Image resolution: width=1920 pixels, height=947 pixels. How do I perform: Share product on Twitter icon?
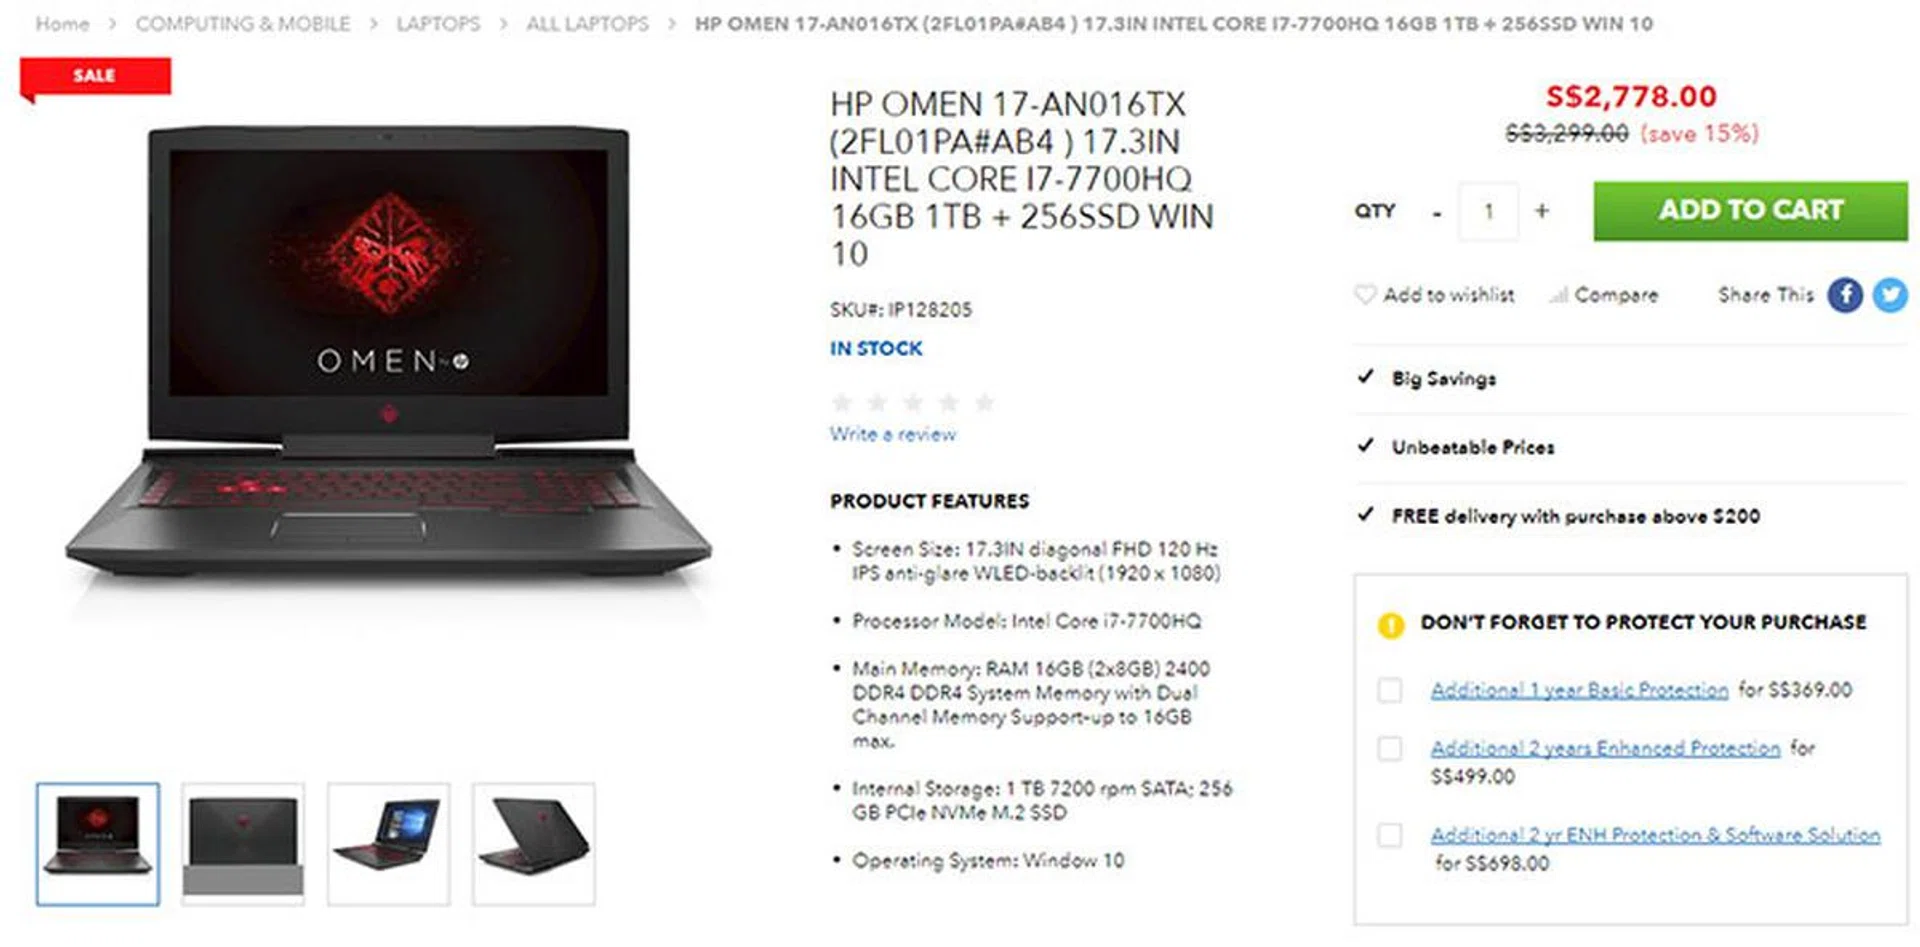pyautogui.click(x=1889, y=295)
